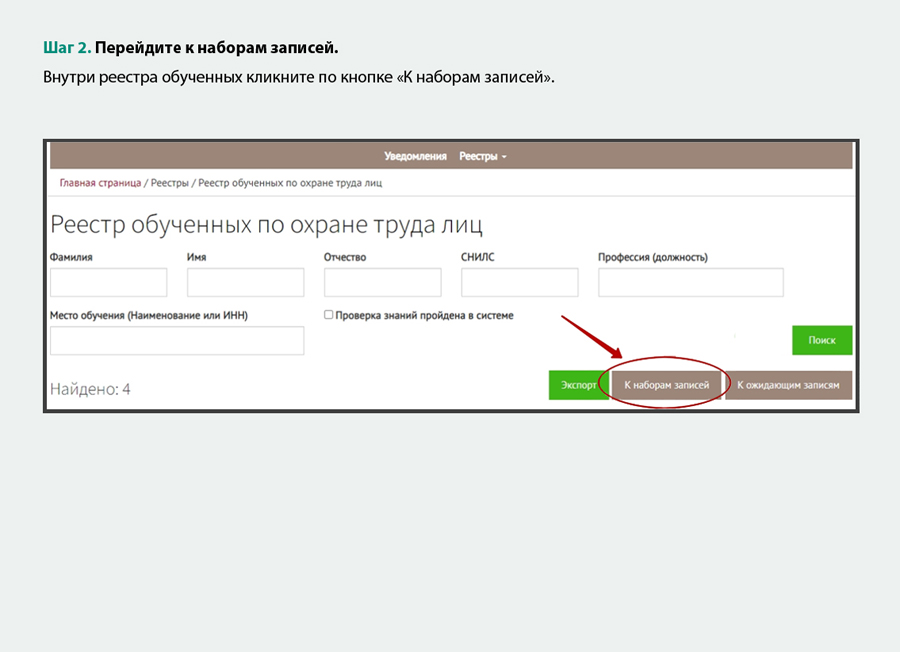Click the instruction sentence starting 'Внутри реестра'
The height and width of the screenshot is (652, 900).
(x=299, y=77)
